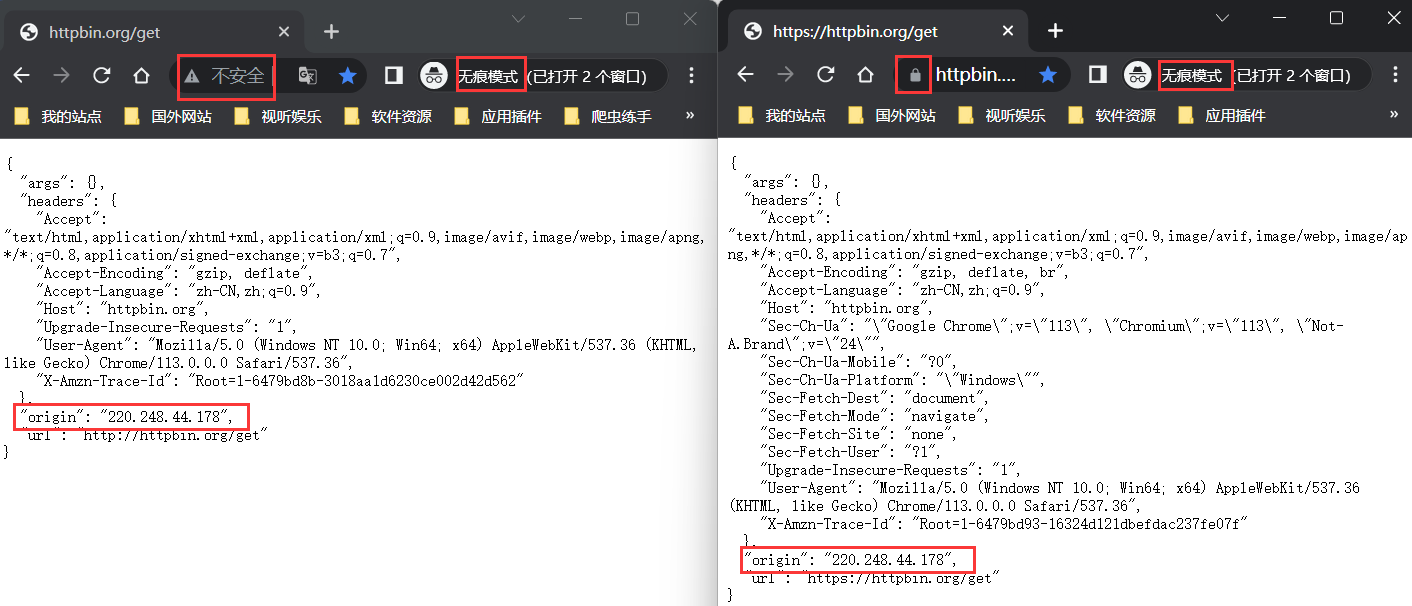The width and height of the screenshot is (1412, 606).
Task: Toggle the bookmark star in the right window
Action: 1047,75
